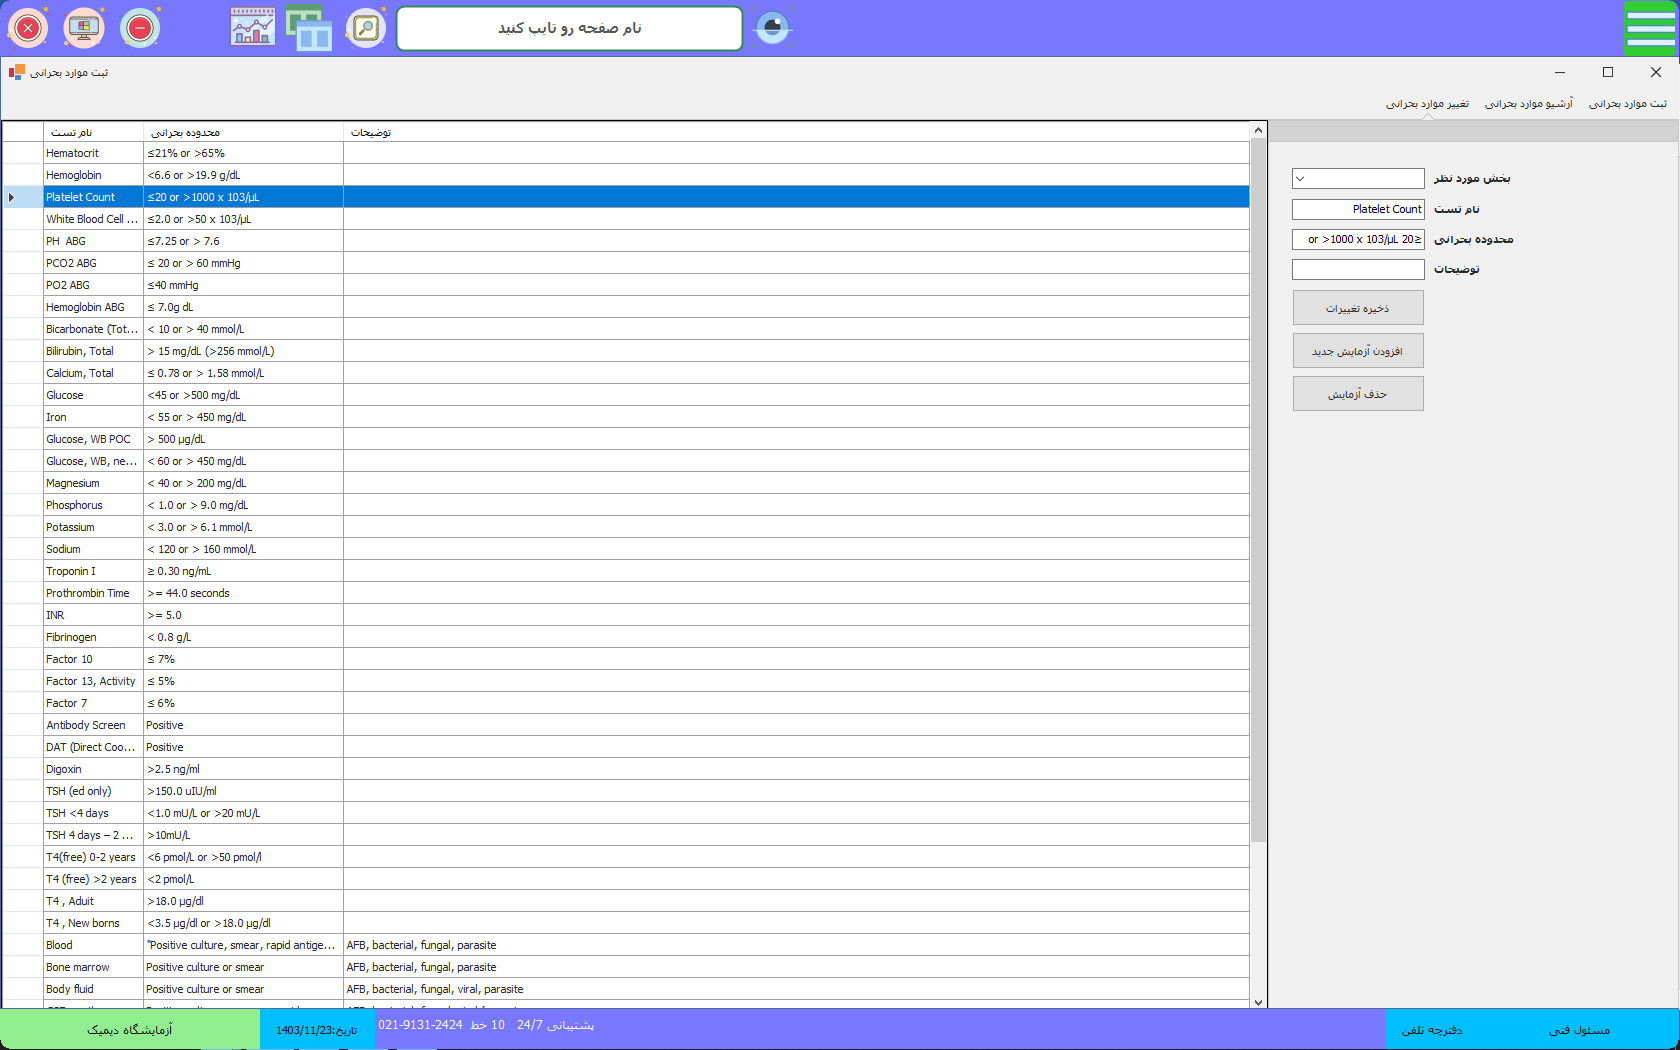Click the round blue eye icon beside search box
The width and height of the screenshot is (1680, 1050).
pos(772,28)
